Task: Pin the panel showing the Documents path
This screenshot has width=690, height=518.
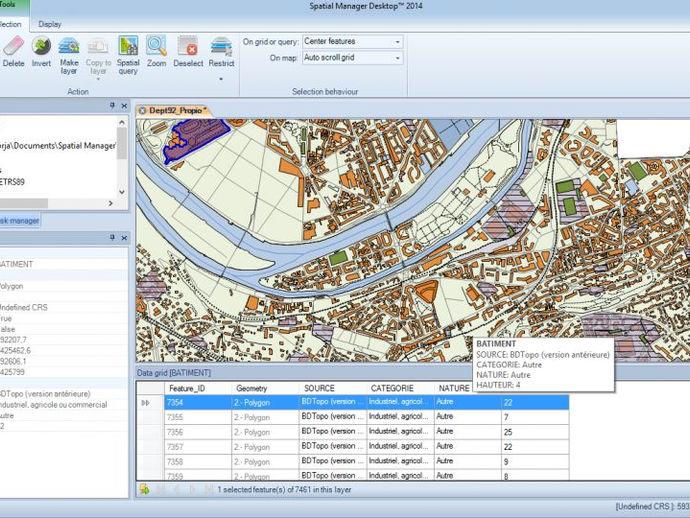Action: (x=112, y=106)
